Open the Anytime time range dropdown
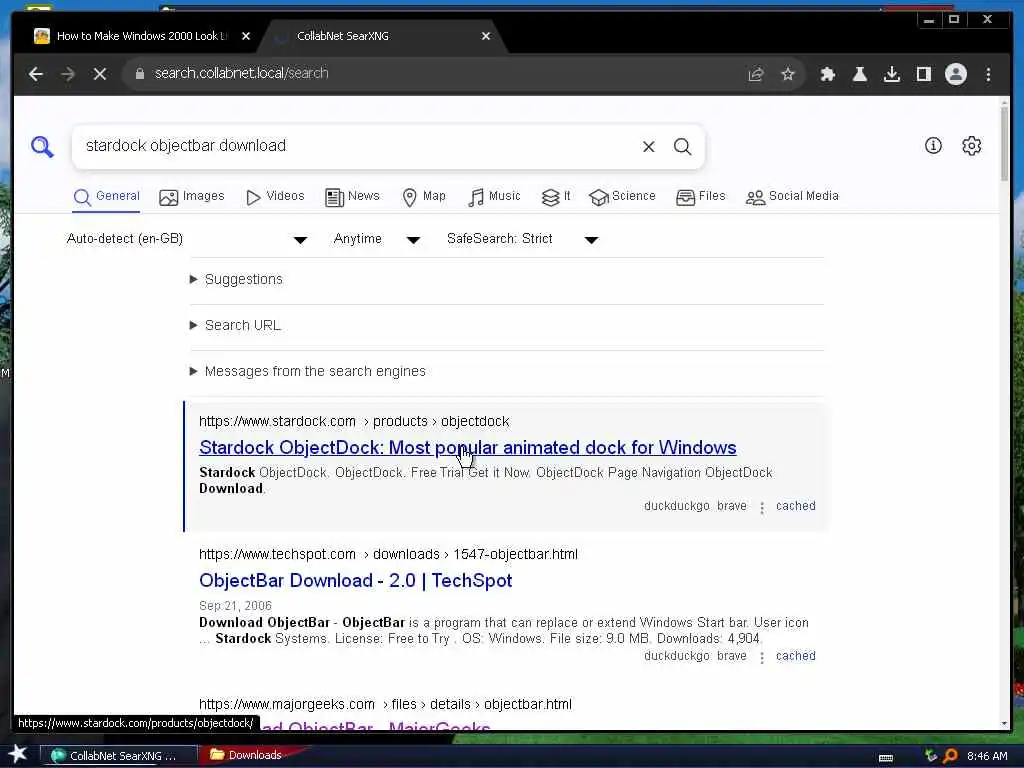The width and height of the screenshot is (1024, 768). [377, 239]
